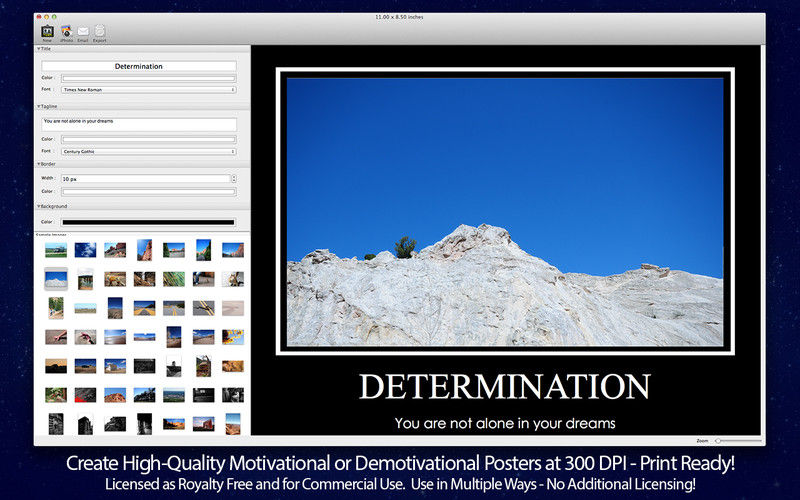
Task: Select the green field sample thumbnail
Action: (56, 250)
